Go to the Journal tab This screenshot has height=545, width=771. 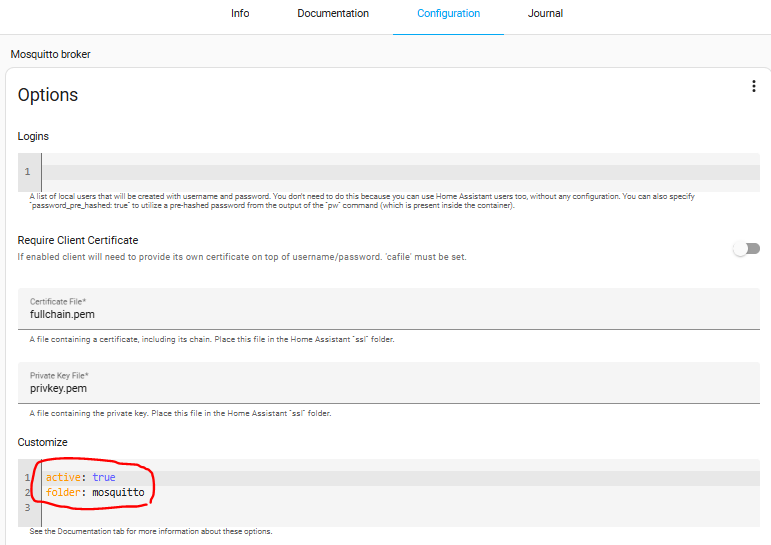tap(545, 14)
